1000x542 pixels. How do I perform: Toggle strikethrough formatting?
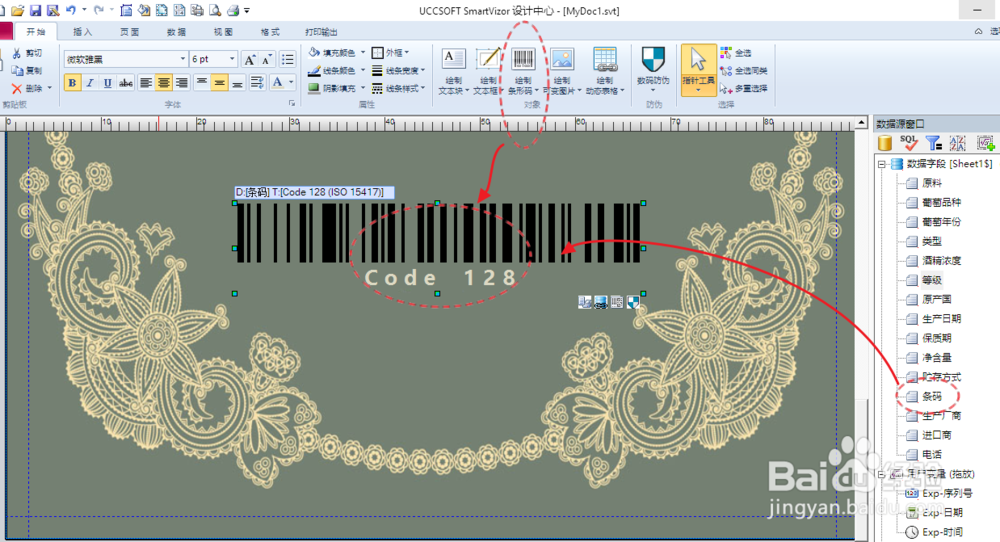[126, 82]
